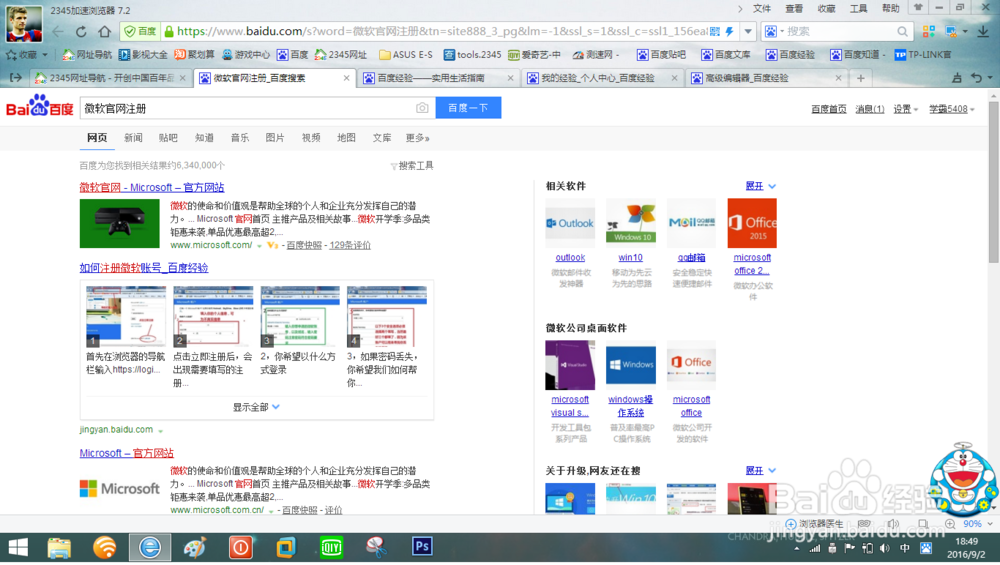Click the camera image-search icon in search box

click(x=422, y=108)
